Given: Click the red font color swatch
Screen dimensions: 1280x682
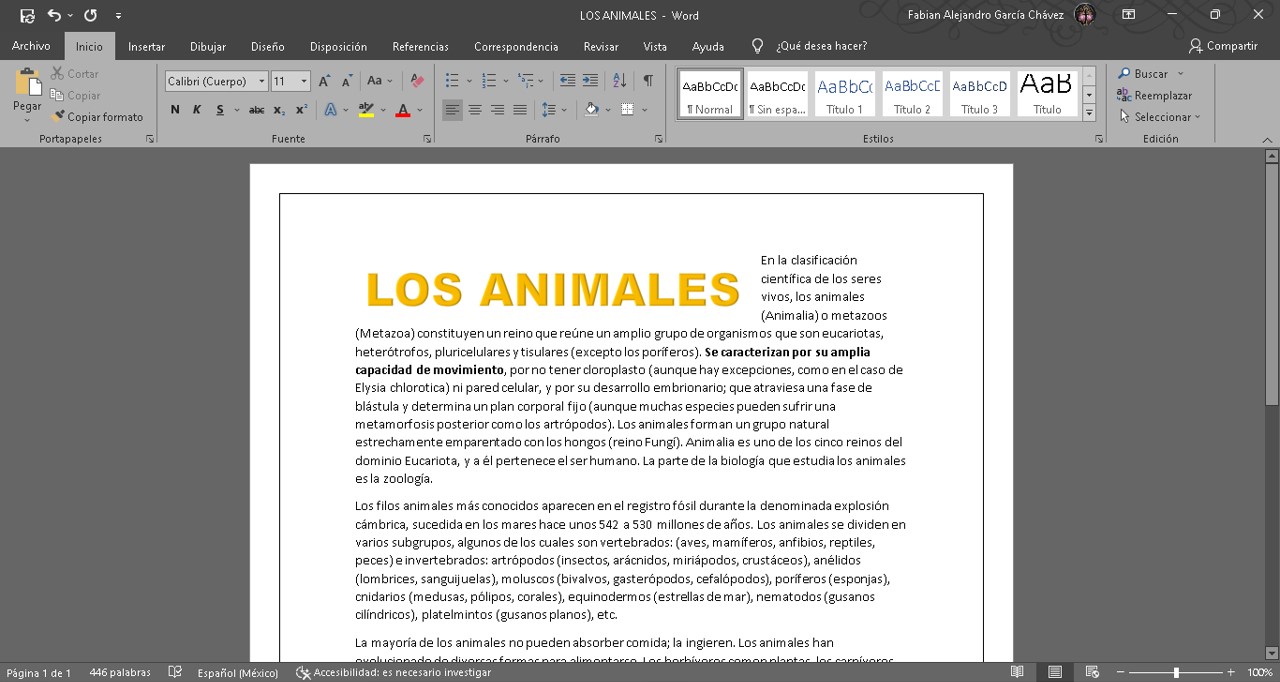Looking at the screenshot, I should (x=403, y=110).
